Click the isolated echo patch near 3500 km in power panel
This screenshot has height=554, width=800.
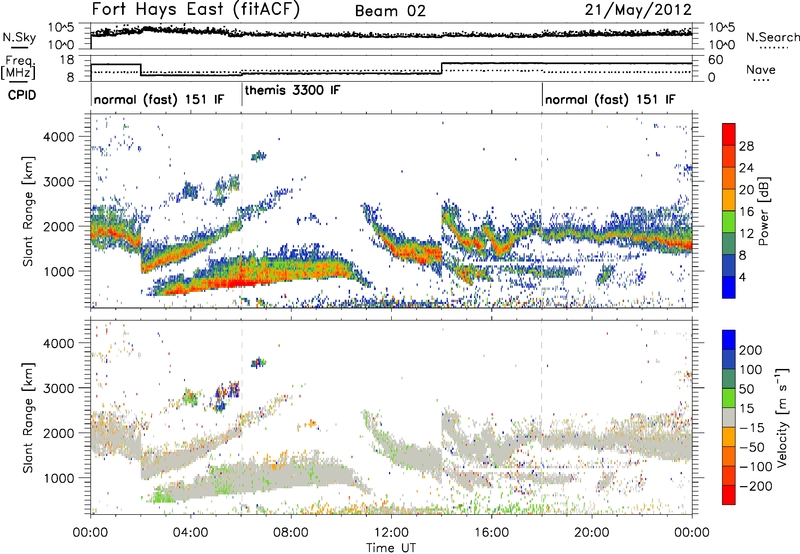click(x=259, y=156)
